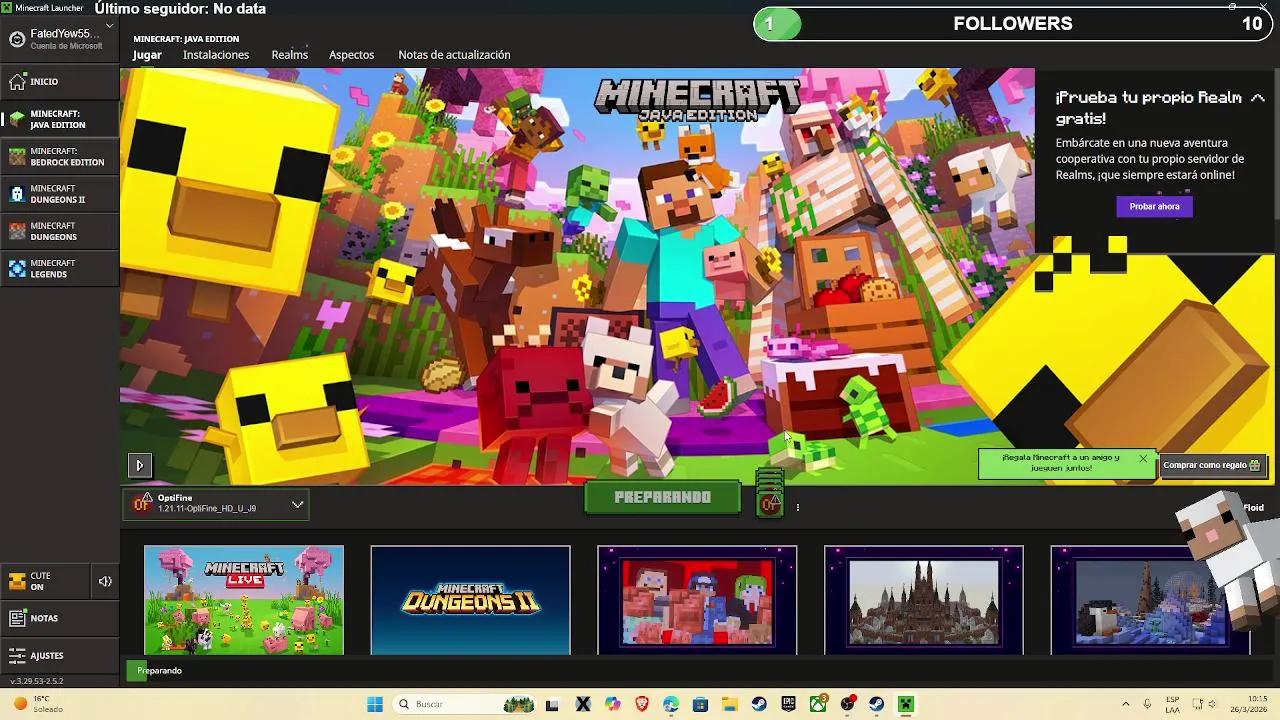This screenshot has height=720, width=1280.
Task: Open File Explorer from taskbar
Action: click(729, 705)
